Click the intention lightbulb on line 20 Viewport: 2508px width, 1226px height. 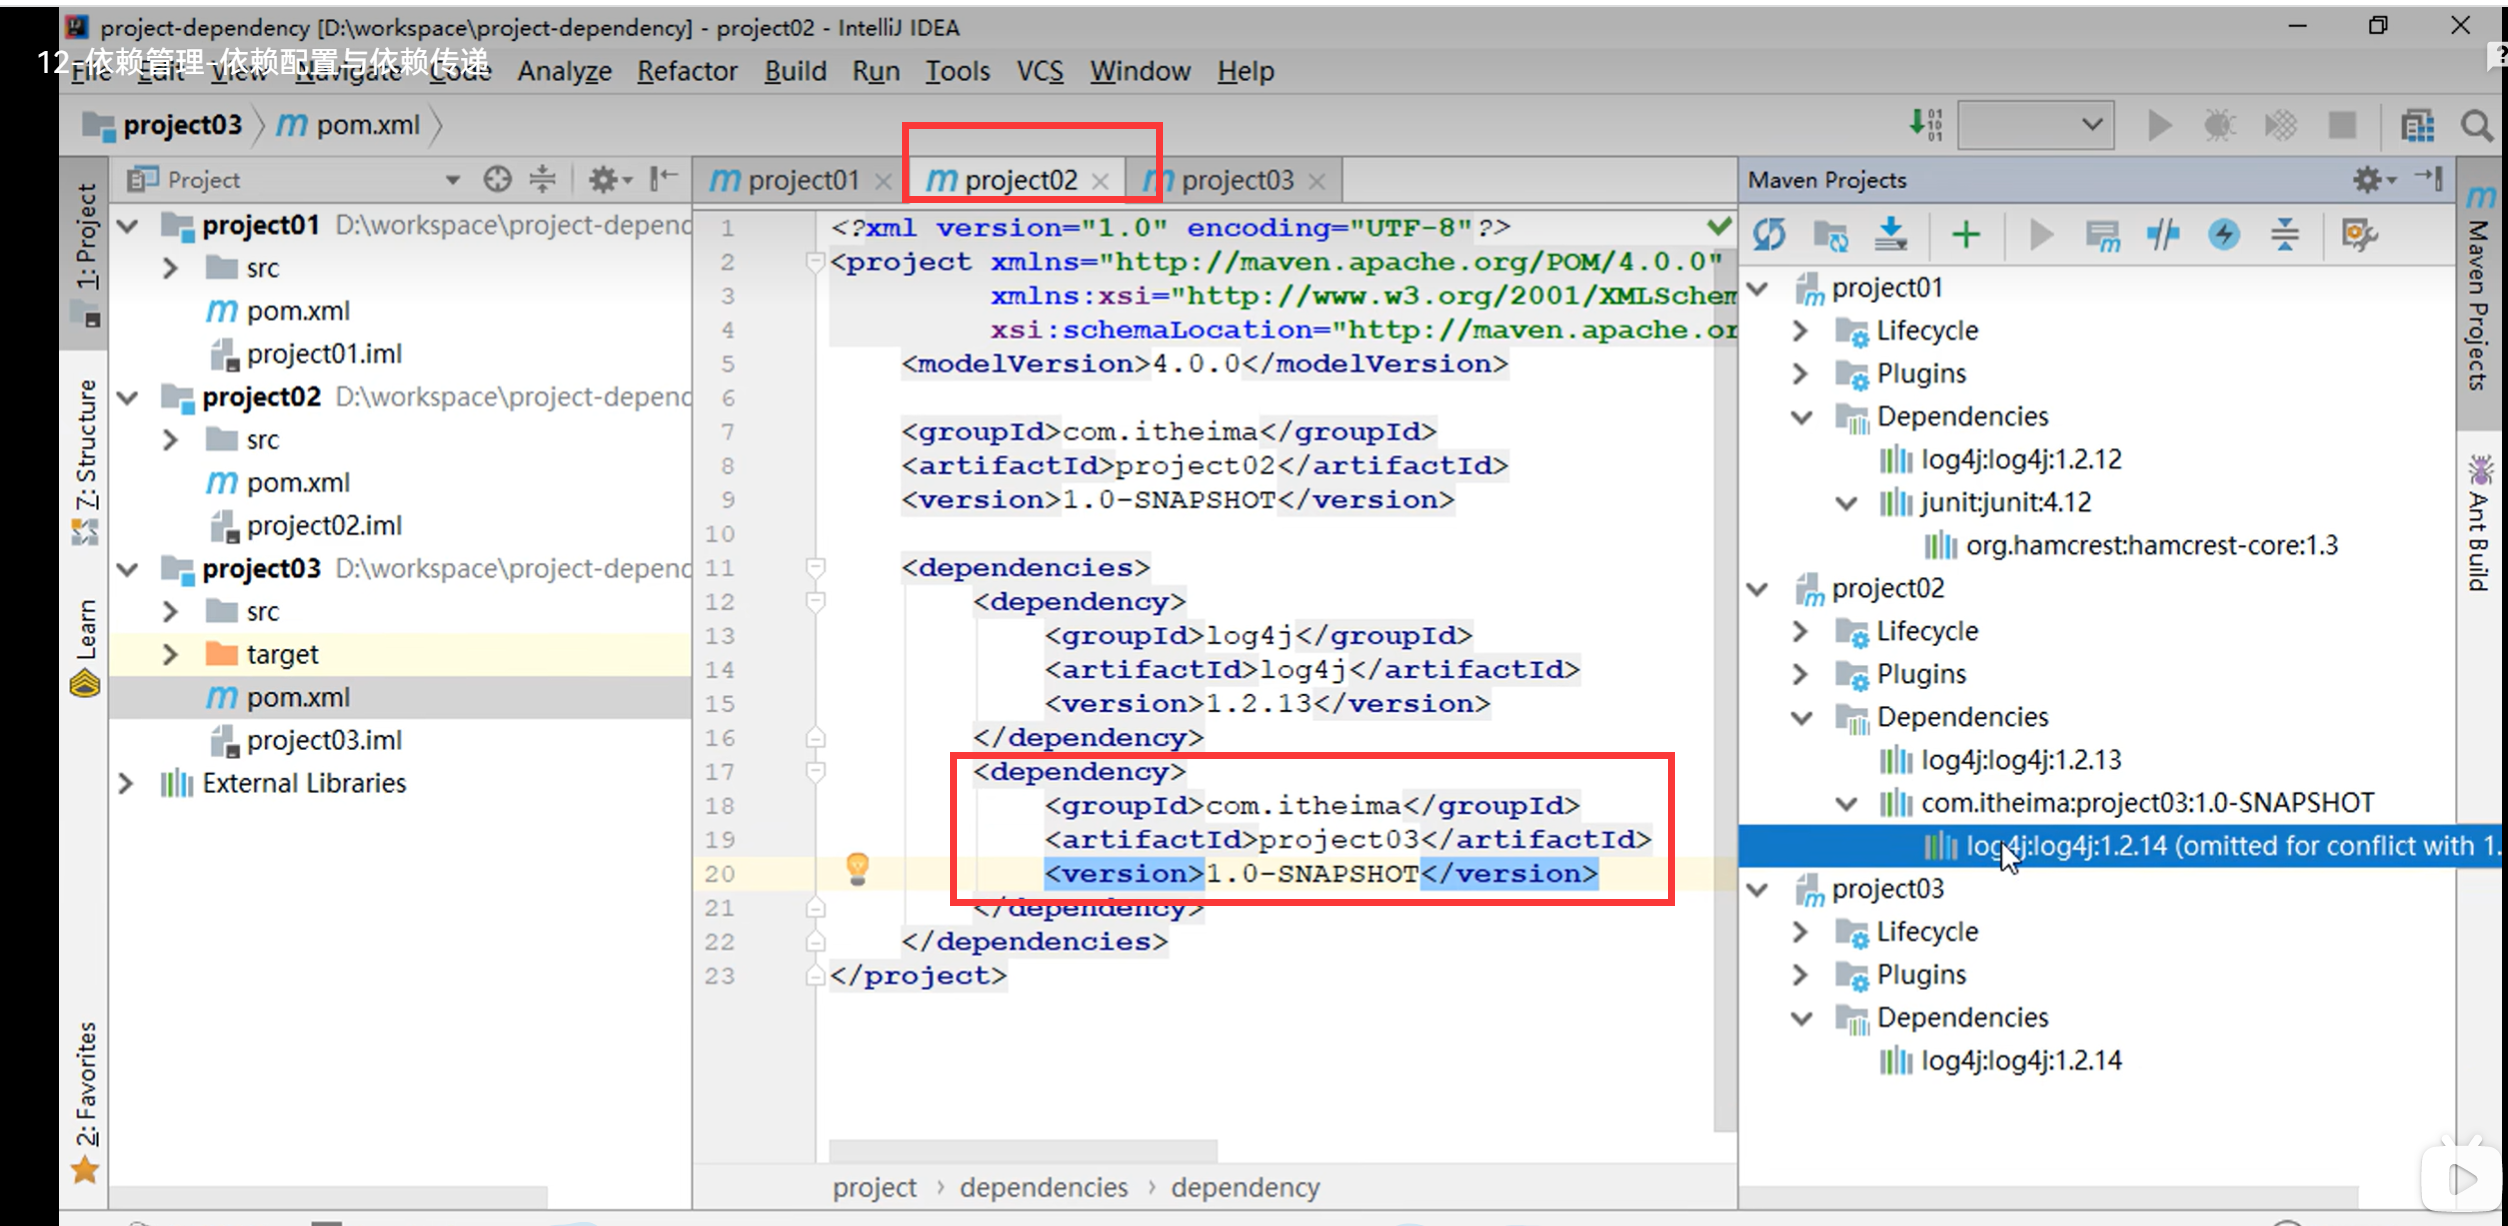857,867
